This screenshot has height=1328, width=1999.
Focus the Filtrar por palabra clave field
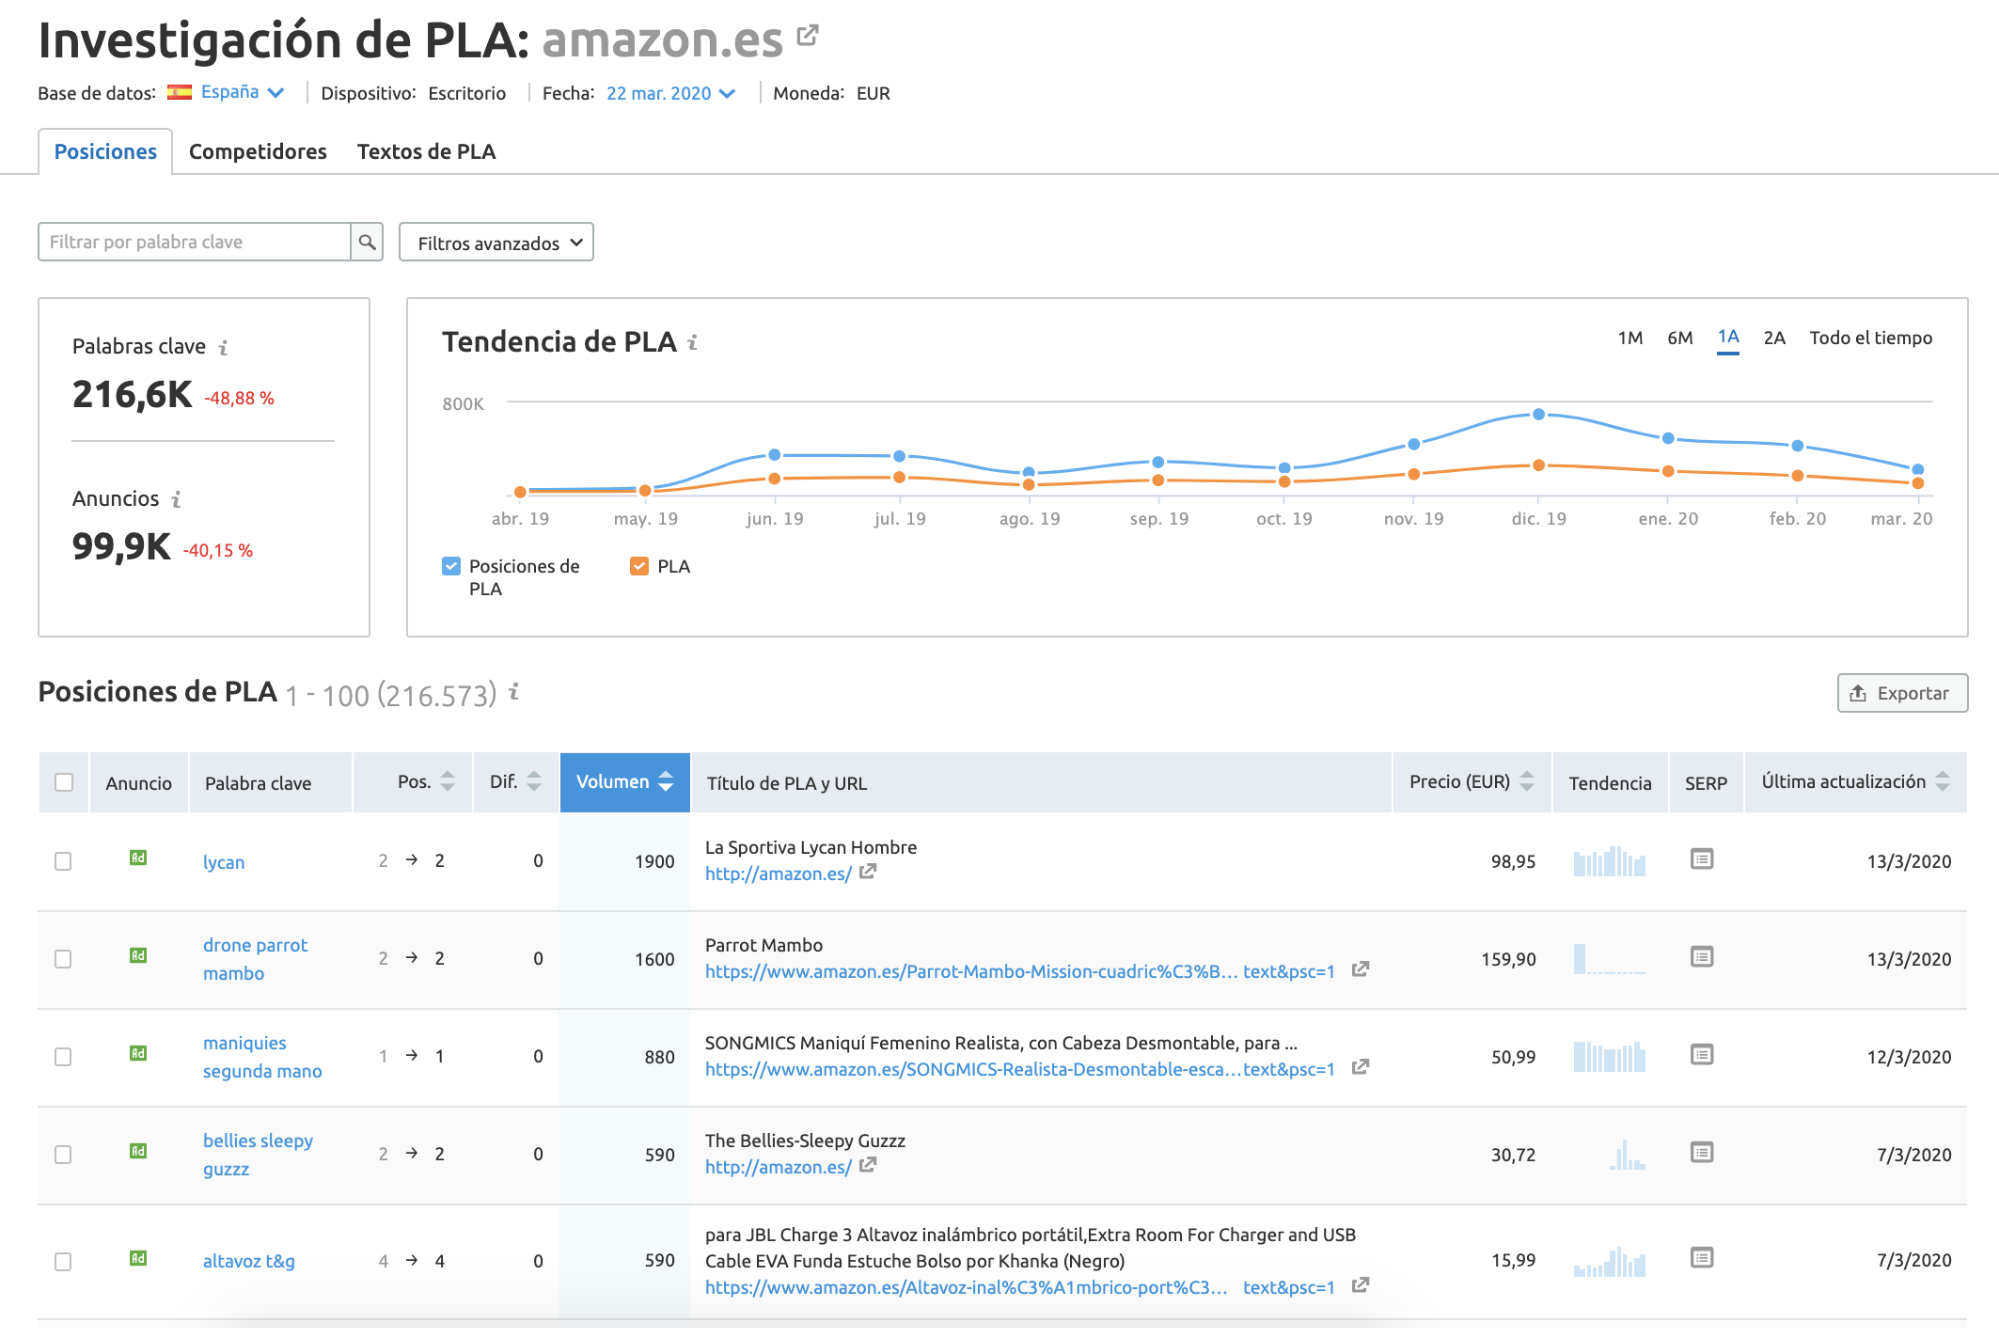pos(194,242)
